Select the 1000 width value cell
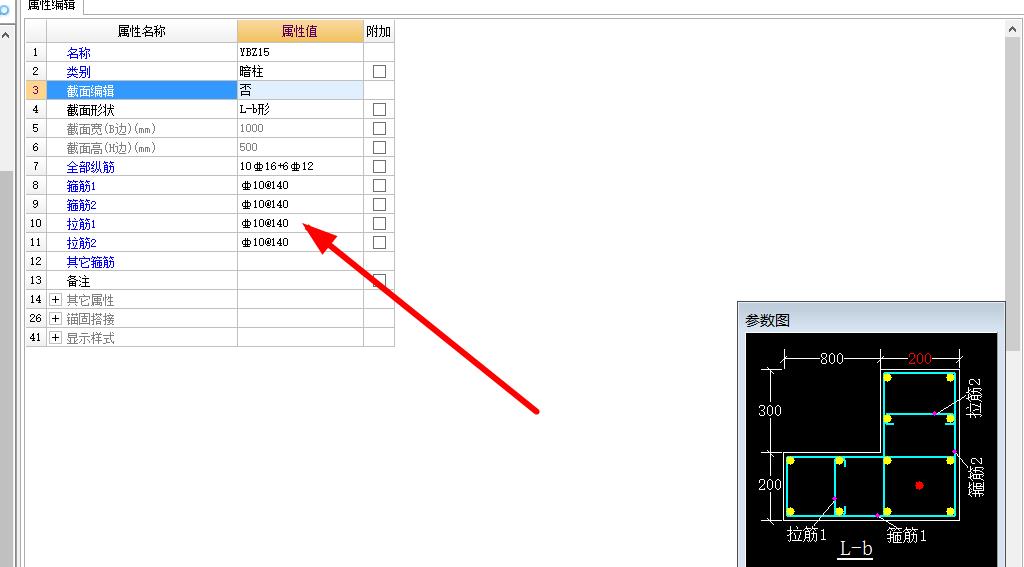The width and height of the screenshot is (1024, 567). pos(300,128)
